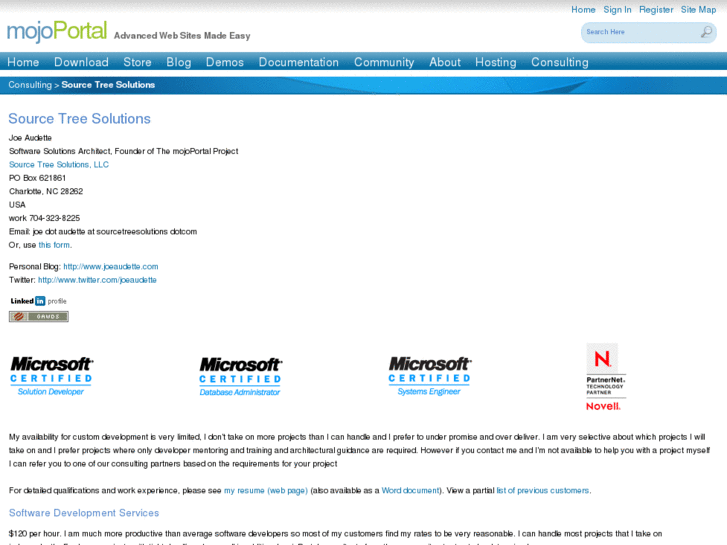Click the Novell PartnerNet logo
The width and height of the screenshot is (727, 545).
606,377
